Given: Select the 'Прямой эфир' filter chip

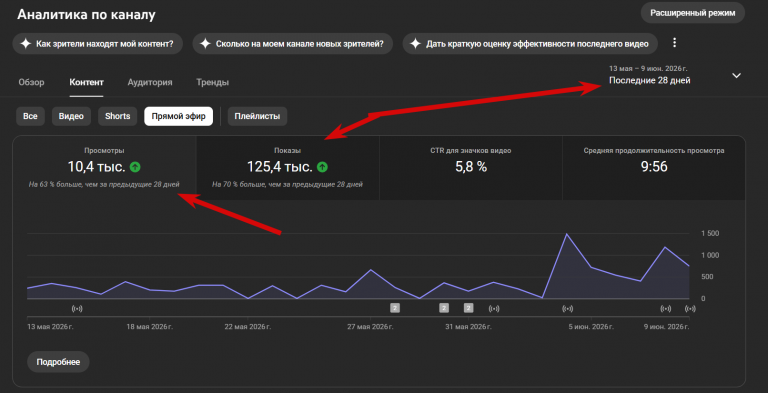Looking at the screenshot, I should tap(178, 117).
